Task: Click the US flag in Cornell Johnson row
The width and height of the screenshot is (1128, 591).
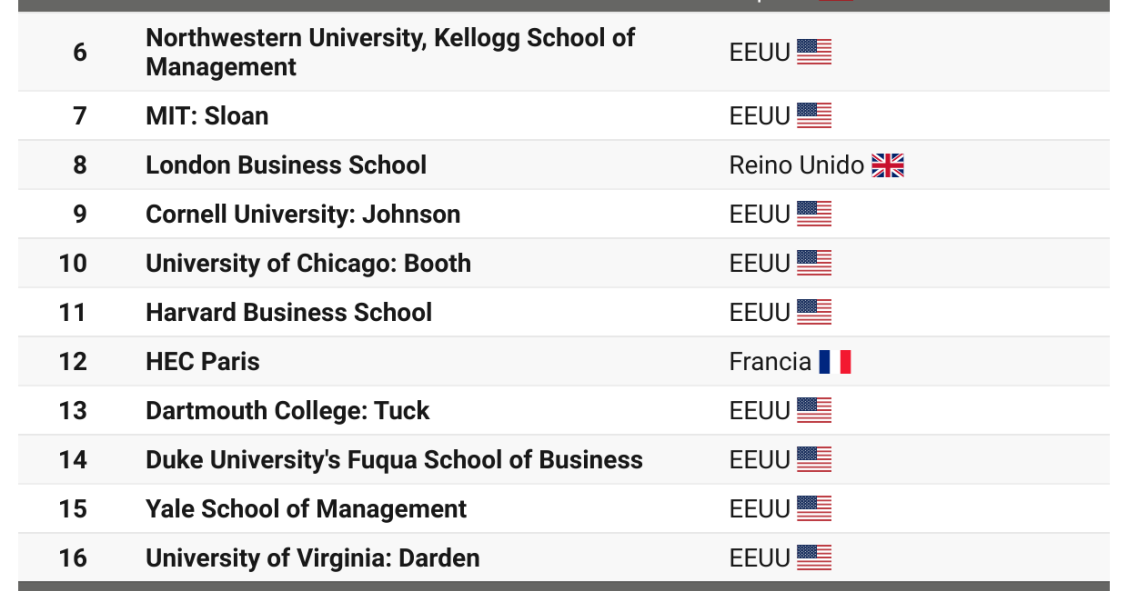Action: [x=814, y=214]
